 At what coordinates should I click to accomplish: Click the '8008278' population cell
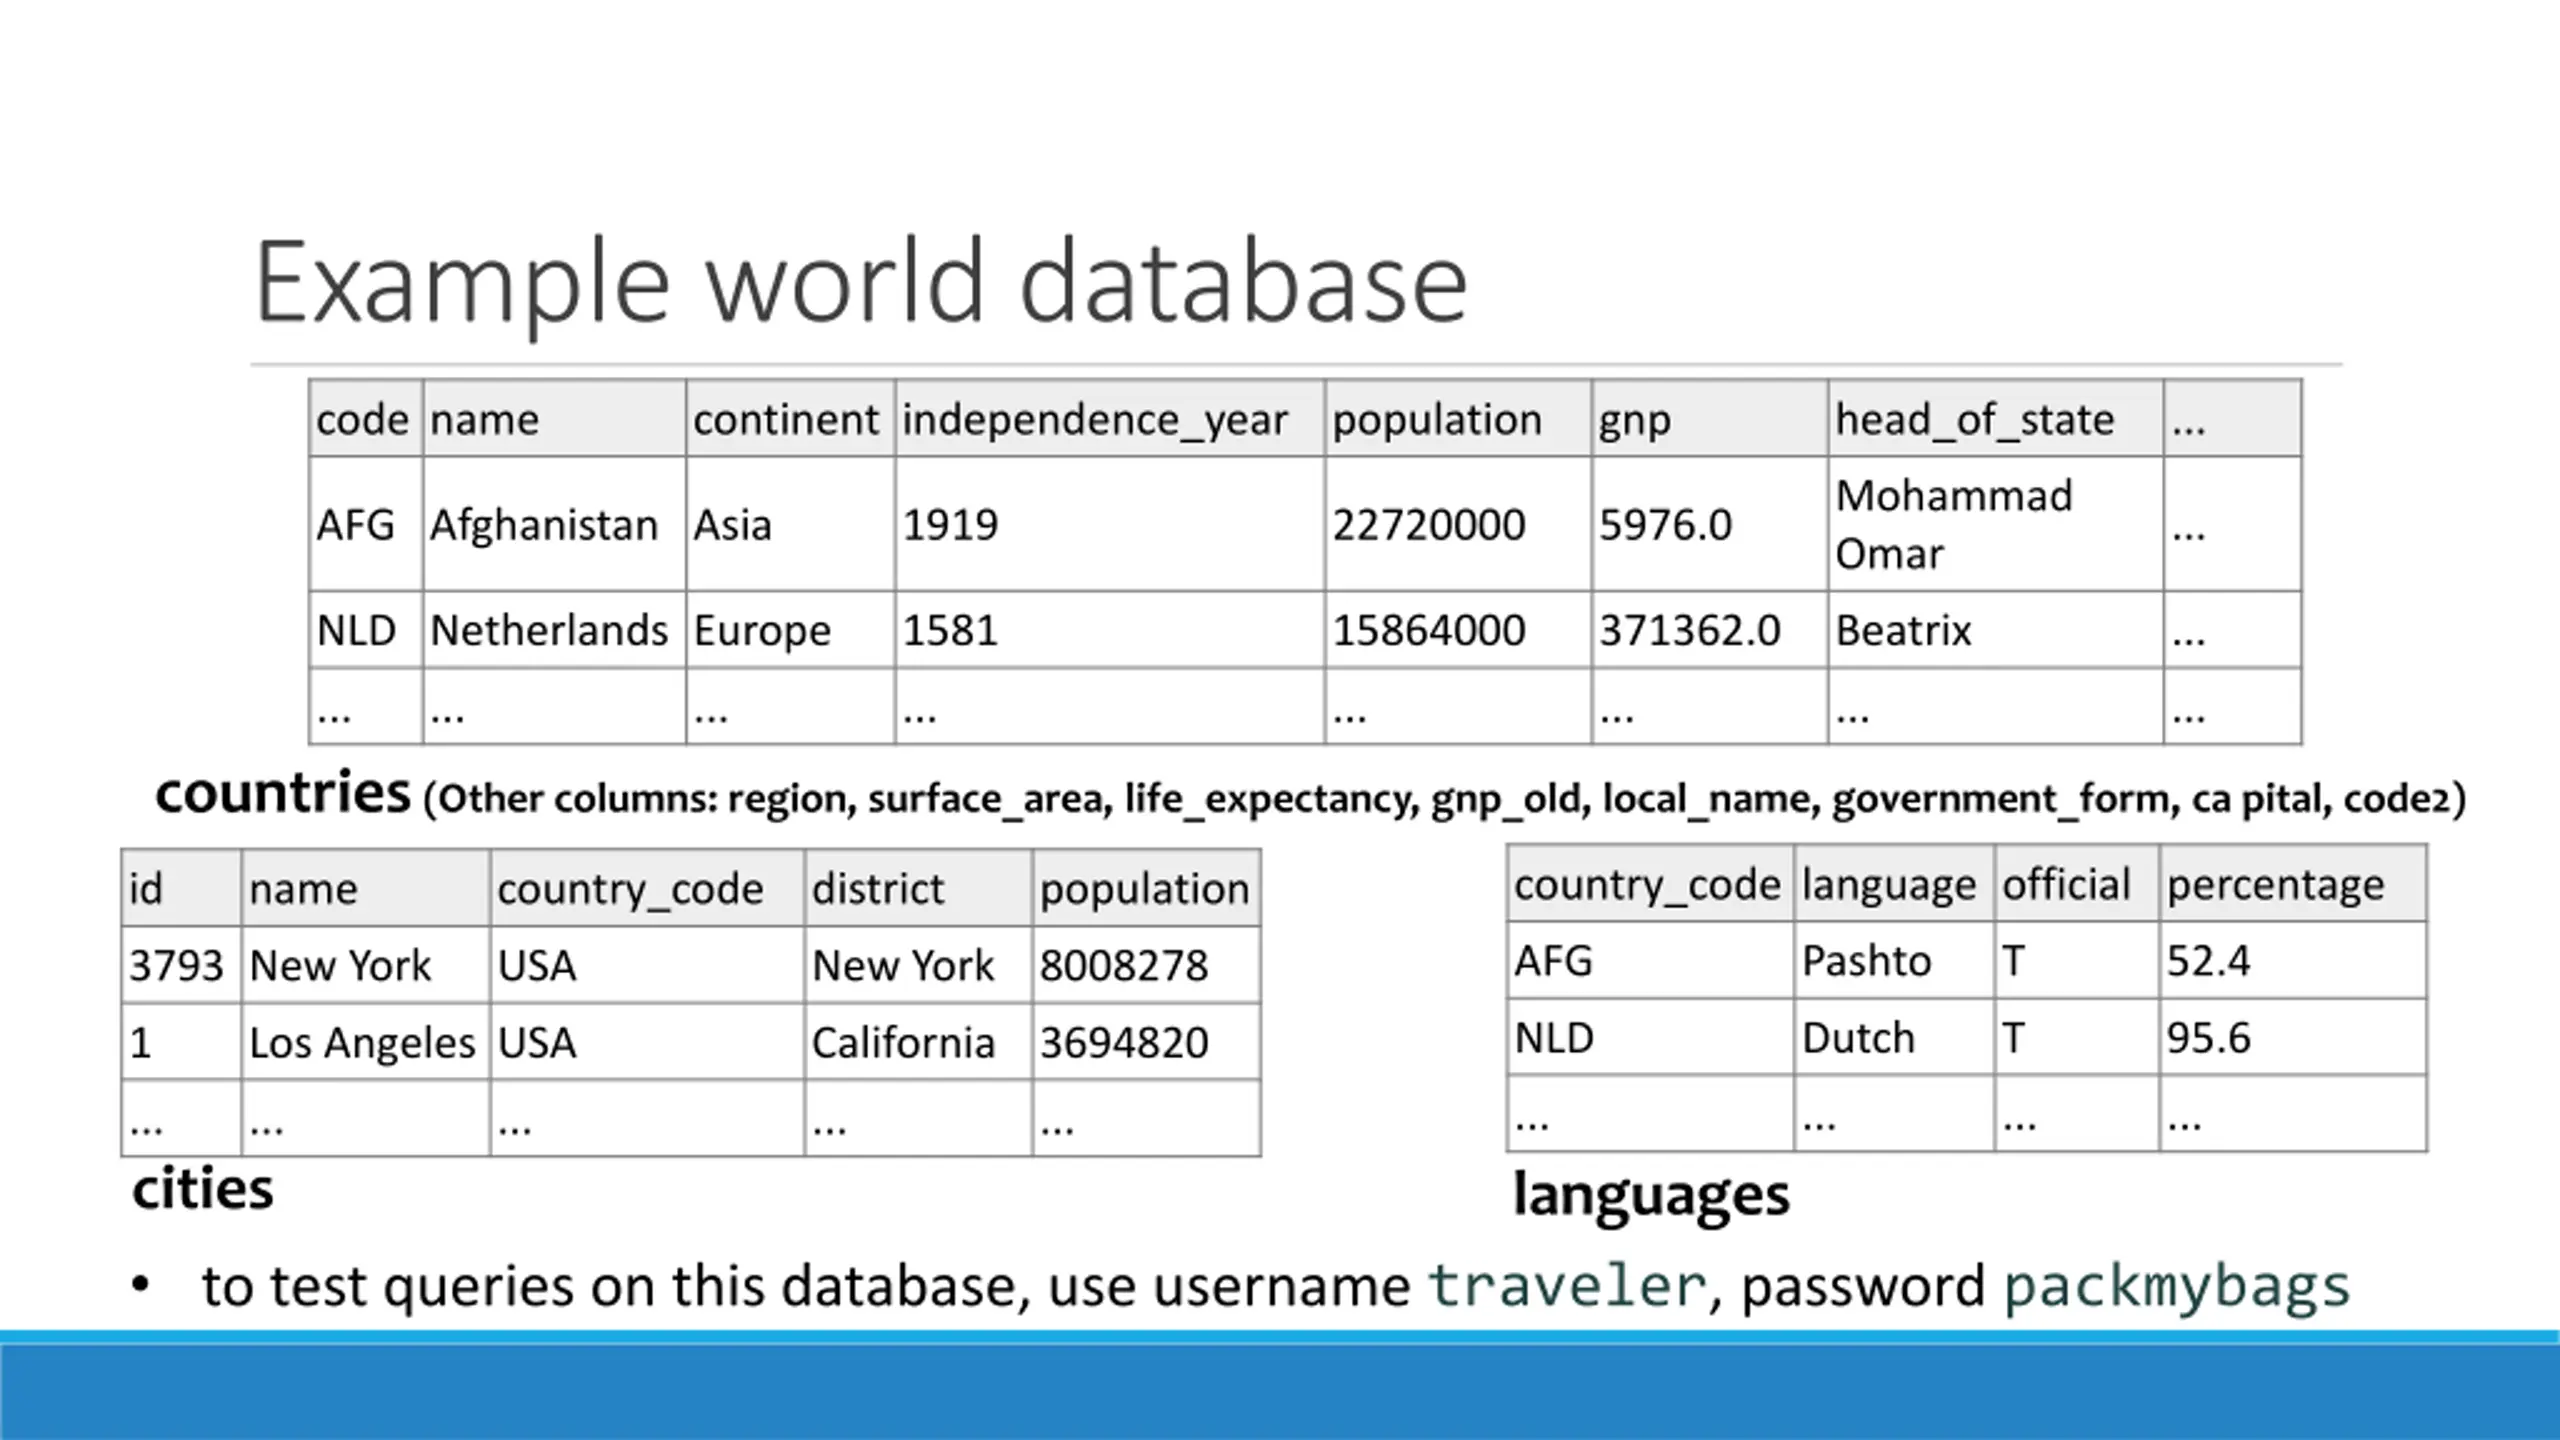pos(1146,965)
